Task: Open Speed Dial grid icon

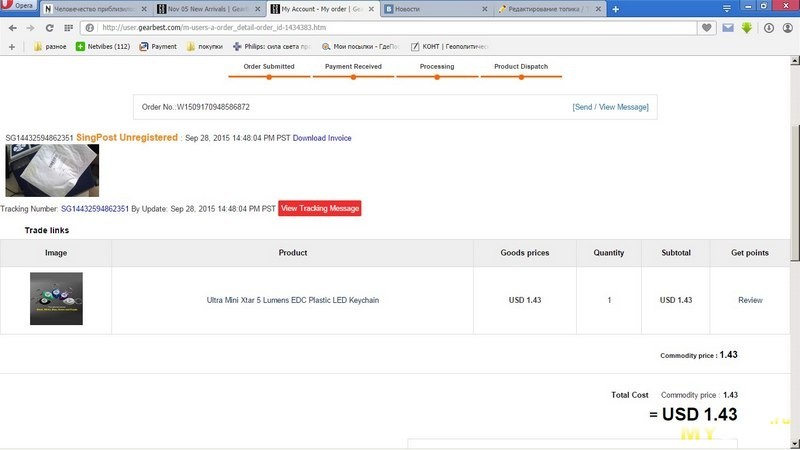Action: click(68, 28)
